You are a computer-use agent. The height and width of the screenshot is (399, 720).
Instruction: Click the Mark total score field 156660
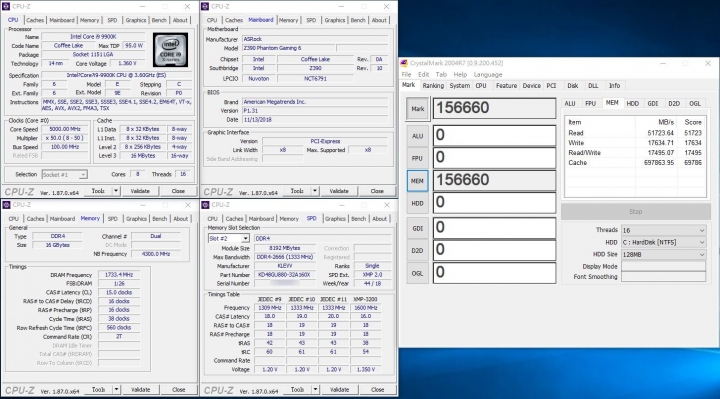tap(494, 108)
